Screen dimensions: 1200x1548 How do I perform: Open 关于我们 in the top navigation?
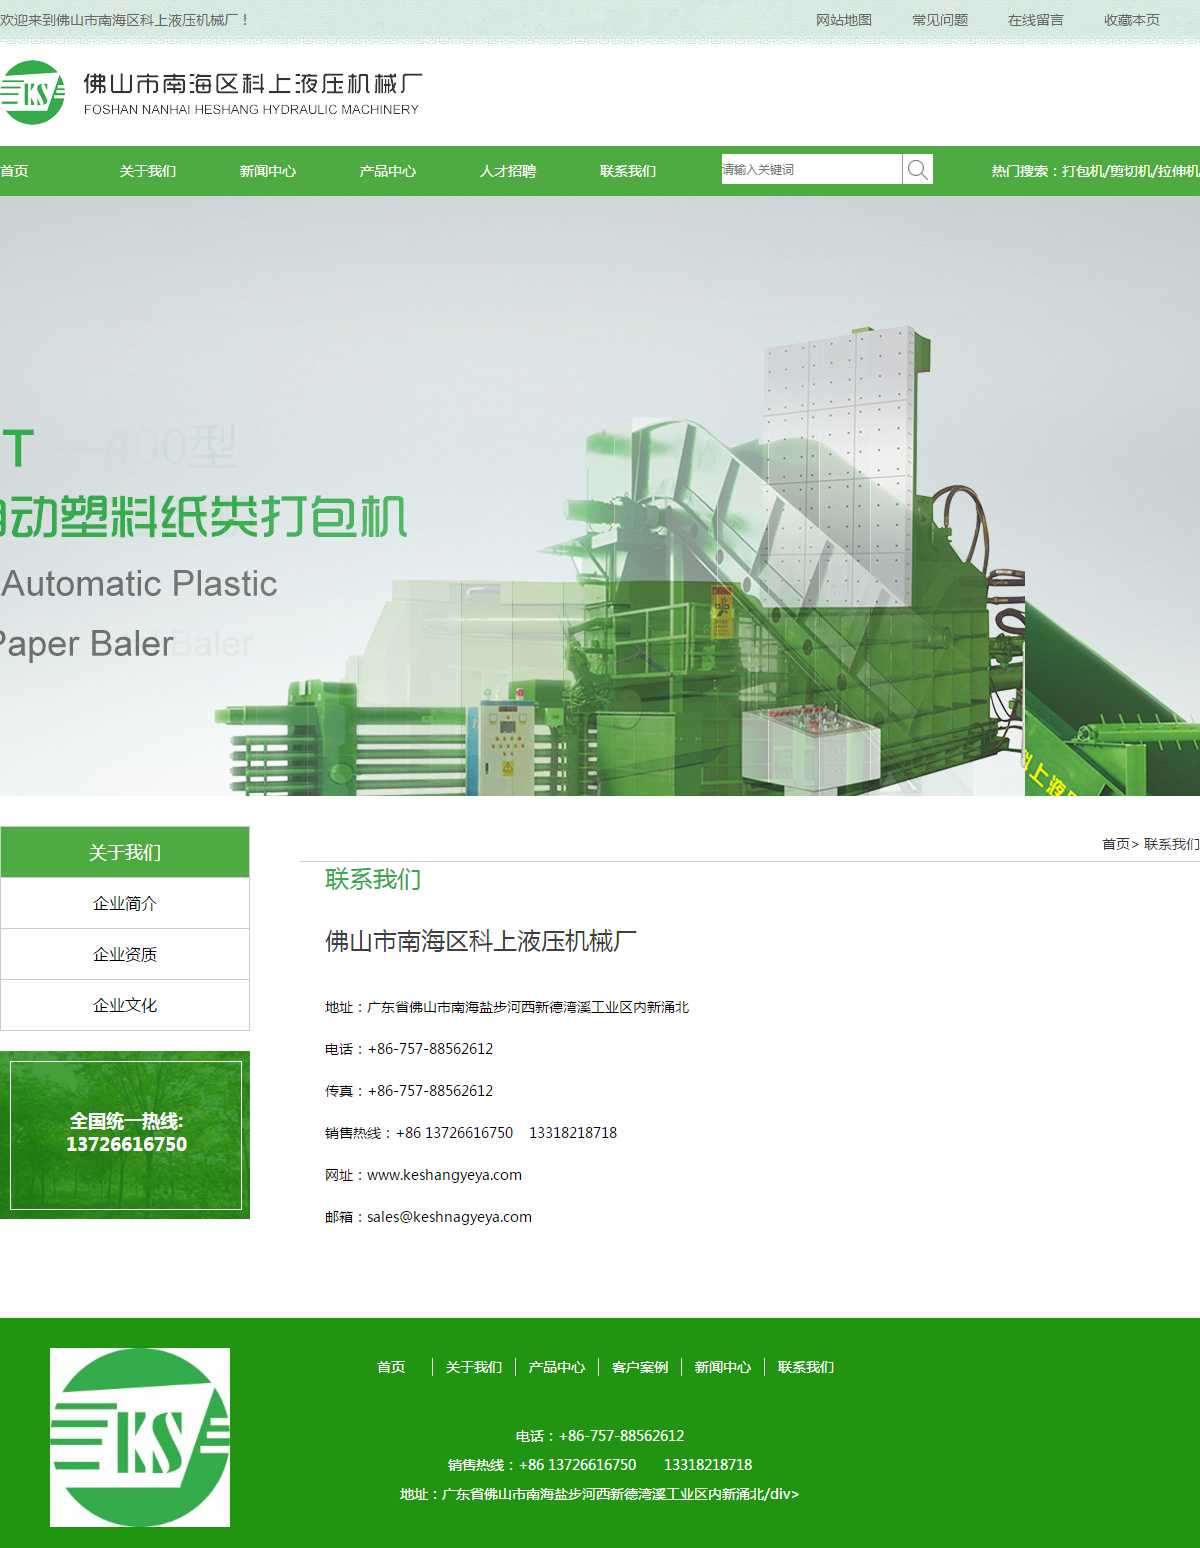pyautogui.click(x=148, y=171)
